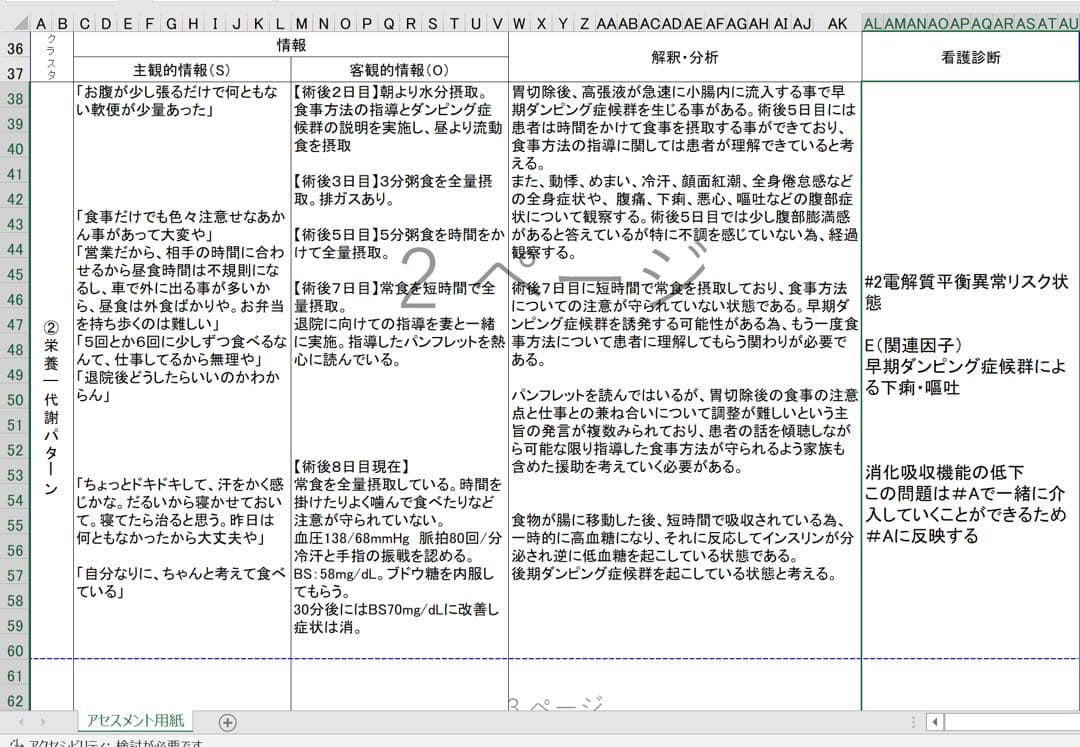The image size is (1080, 747).
Task: Select row 36 header
Action: tap(15, 49)
